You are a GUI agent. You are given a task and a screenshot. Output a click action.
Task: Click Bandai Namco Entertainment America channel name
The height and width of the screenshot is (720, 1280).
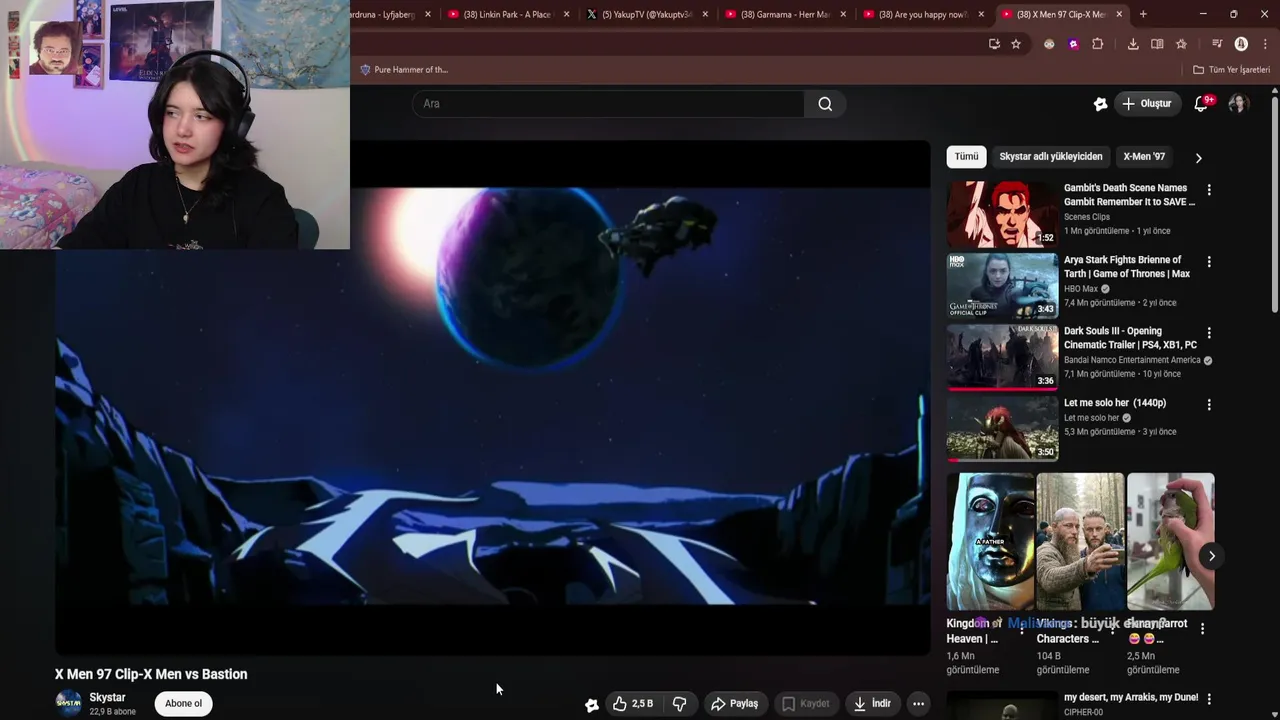click(1132, 360)
